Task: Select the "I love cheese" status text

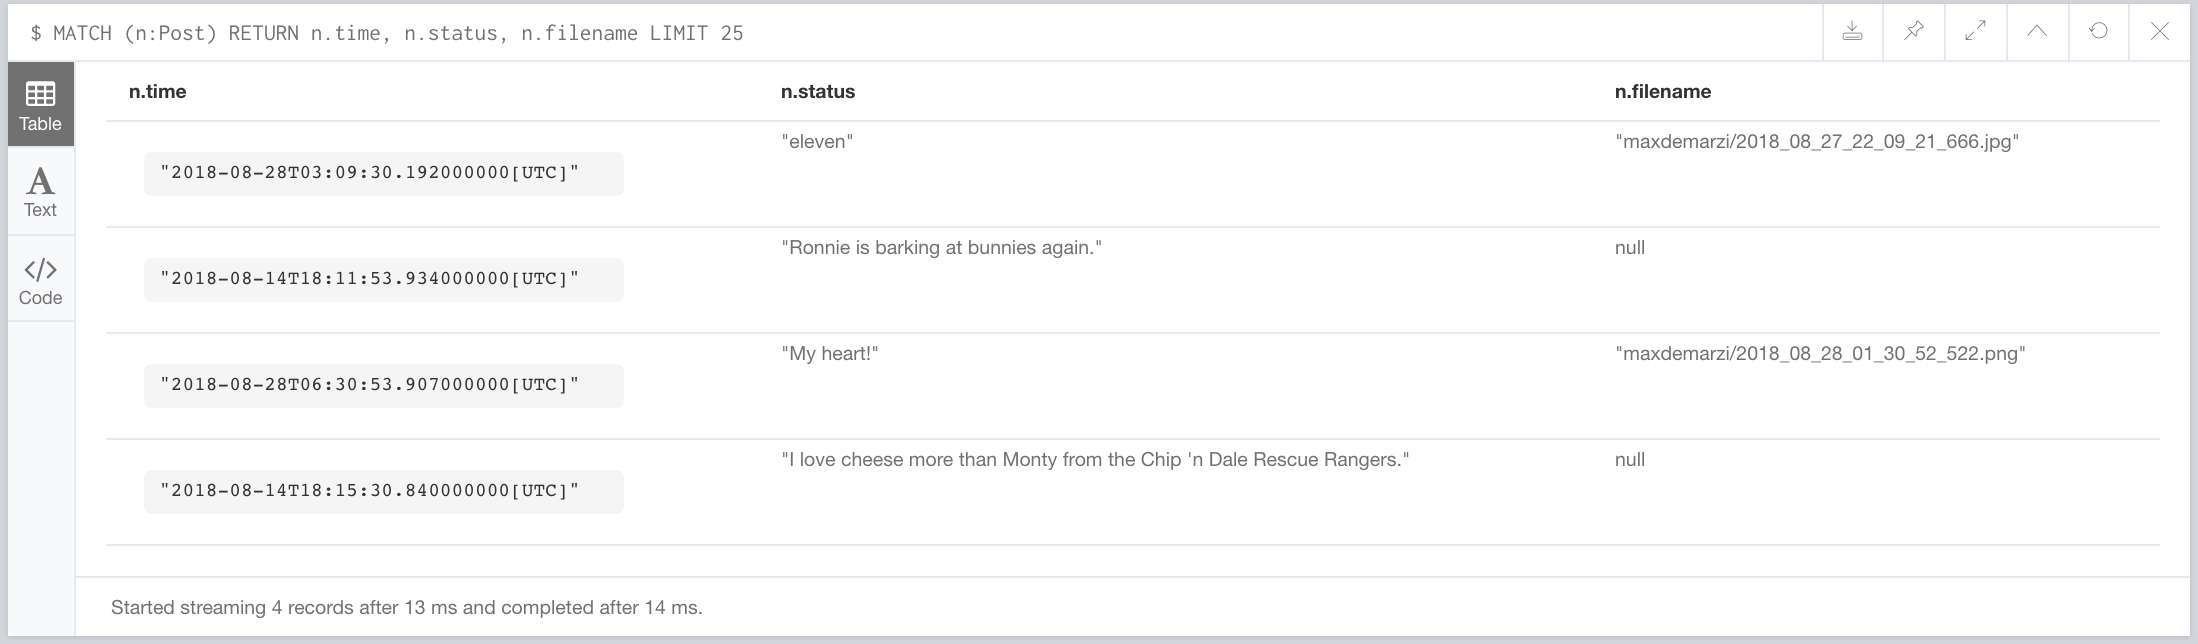Action: 1094,460
